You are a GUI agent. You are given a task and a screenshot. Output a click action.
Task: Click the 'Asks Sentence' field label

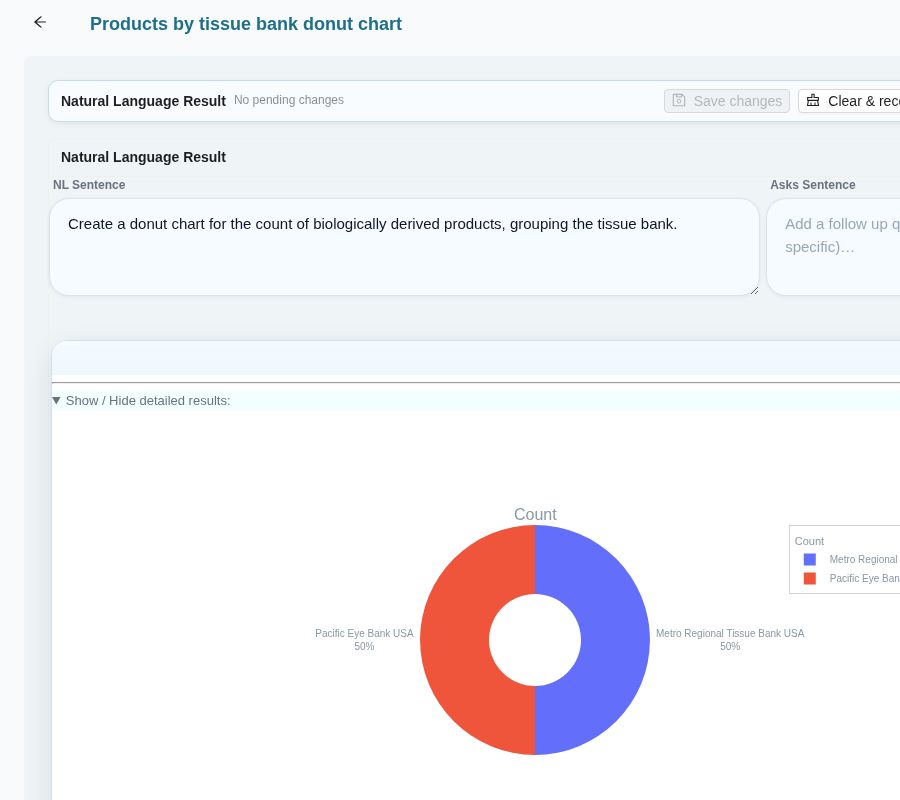pyautogui.click(x=812, y=185)
